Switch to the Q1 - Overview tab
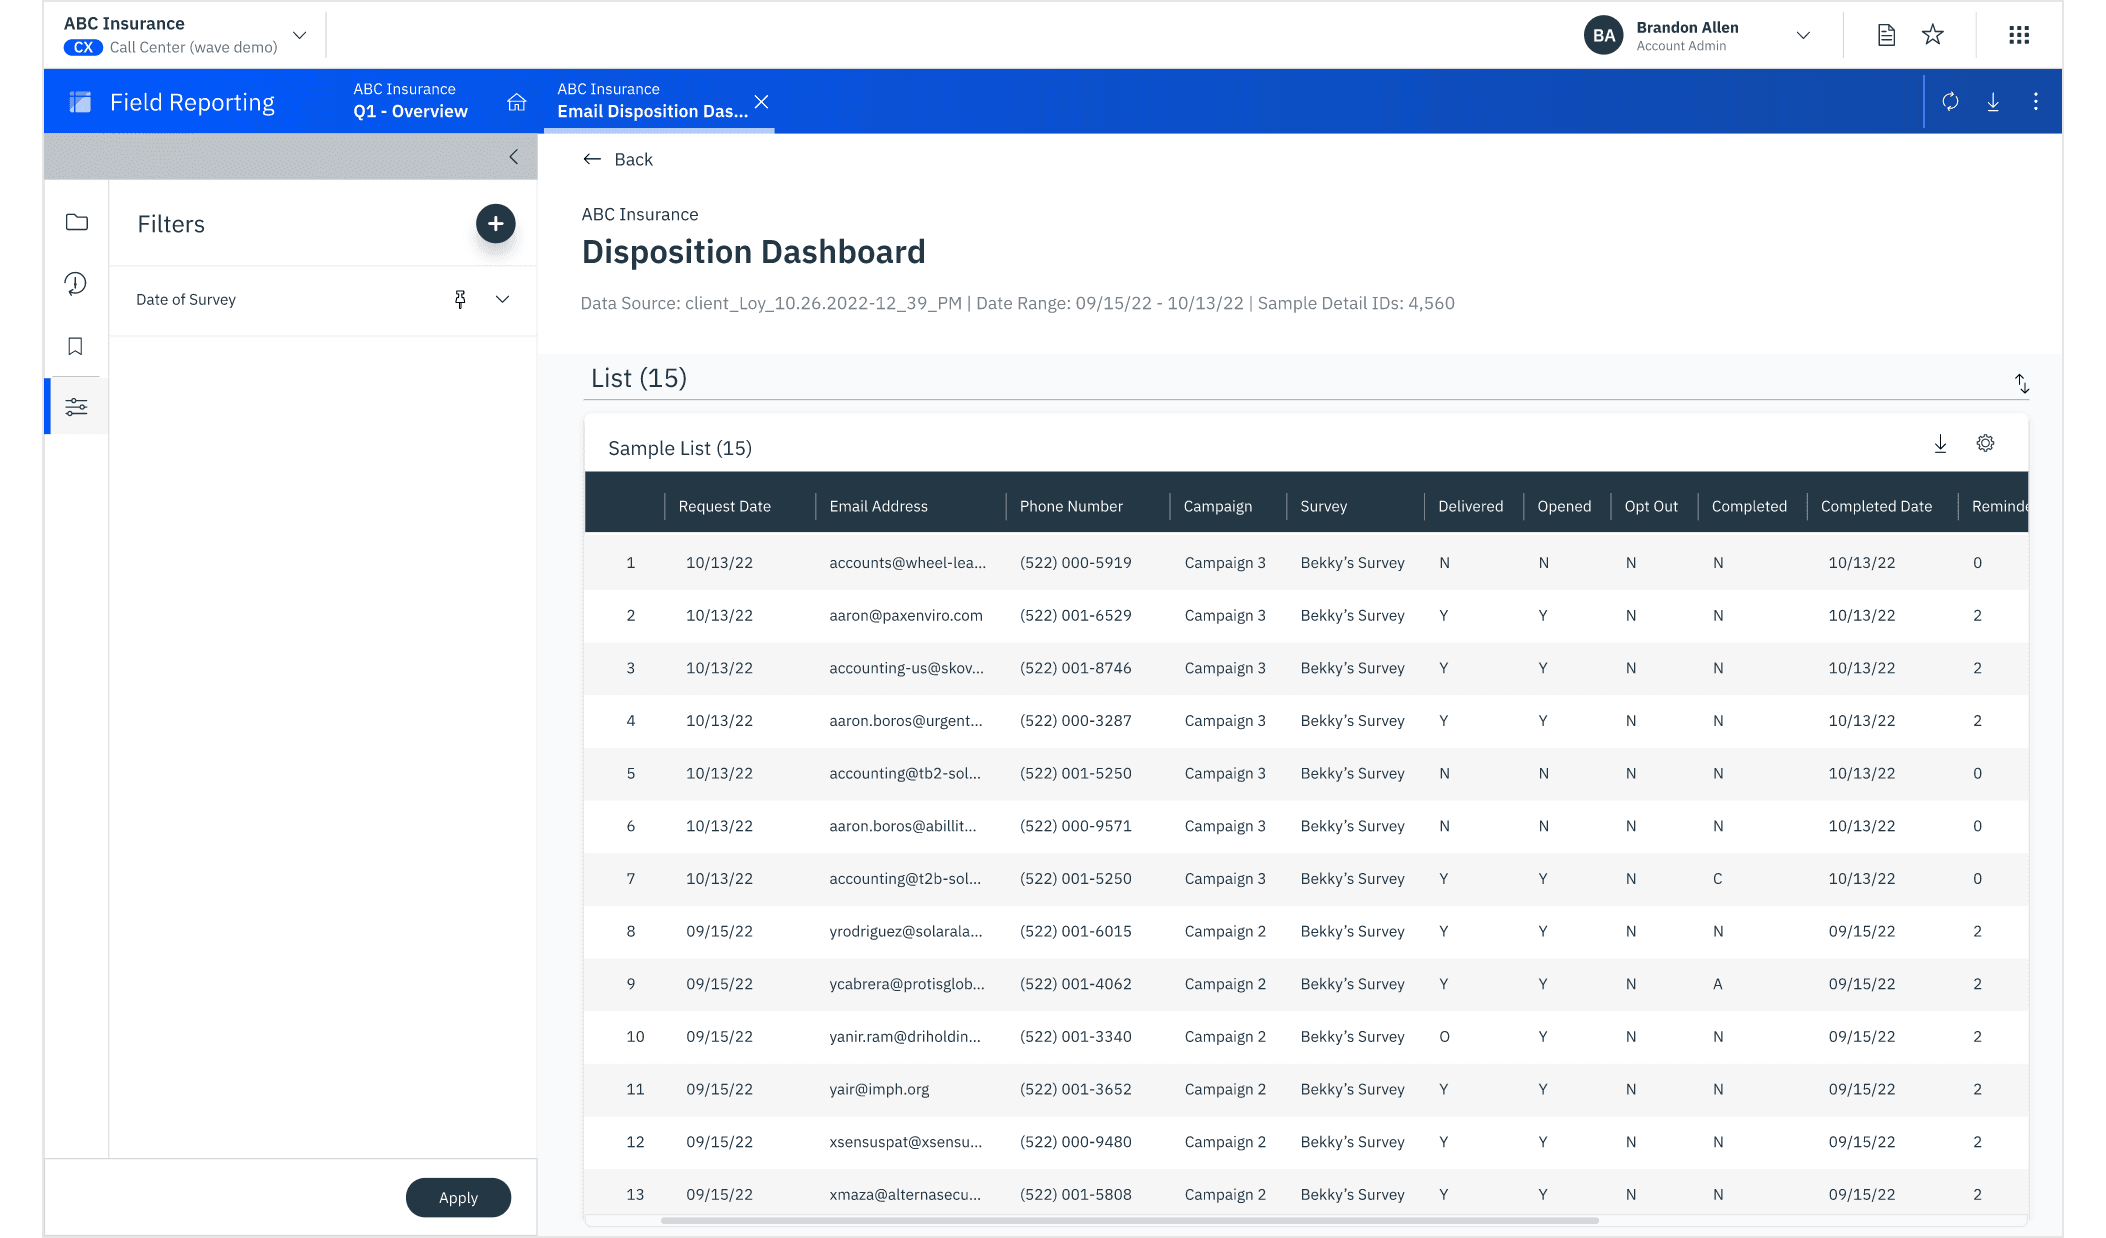Screen dimensions: 2106x1238 point(410,101)
